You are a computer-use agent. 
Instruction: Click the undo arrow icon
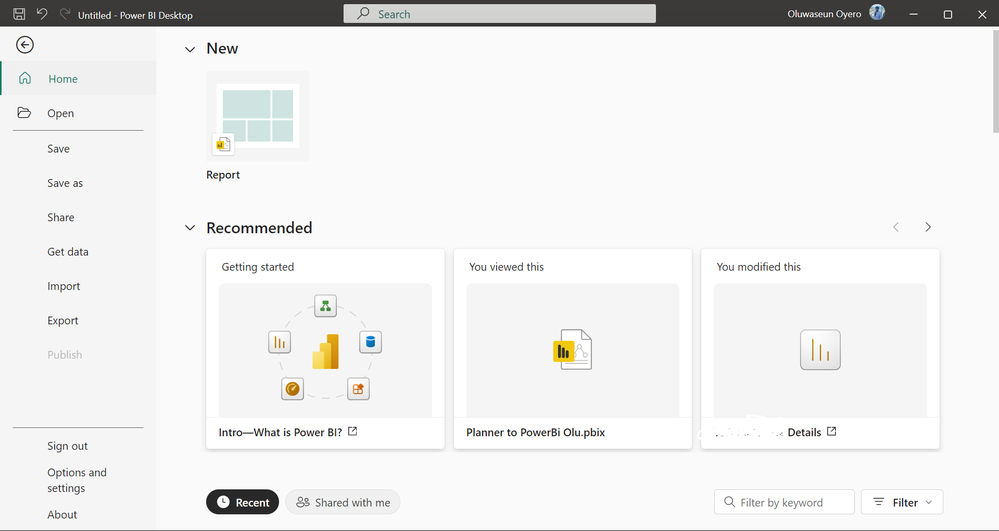pyautogui.click(x=42, y=13)
